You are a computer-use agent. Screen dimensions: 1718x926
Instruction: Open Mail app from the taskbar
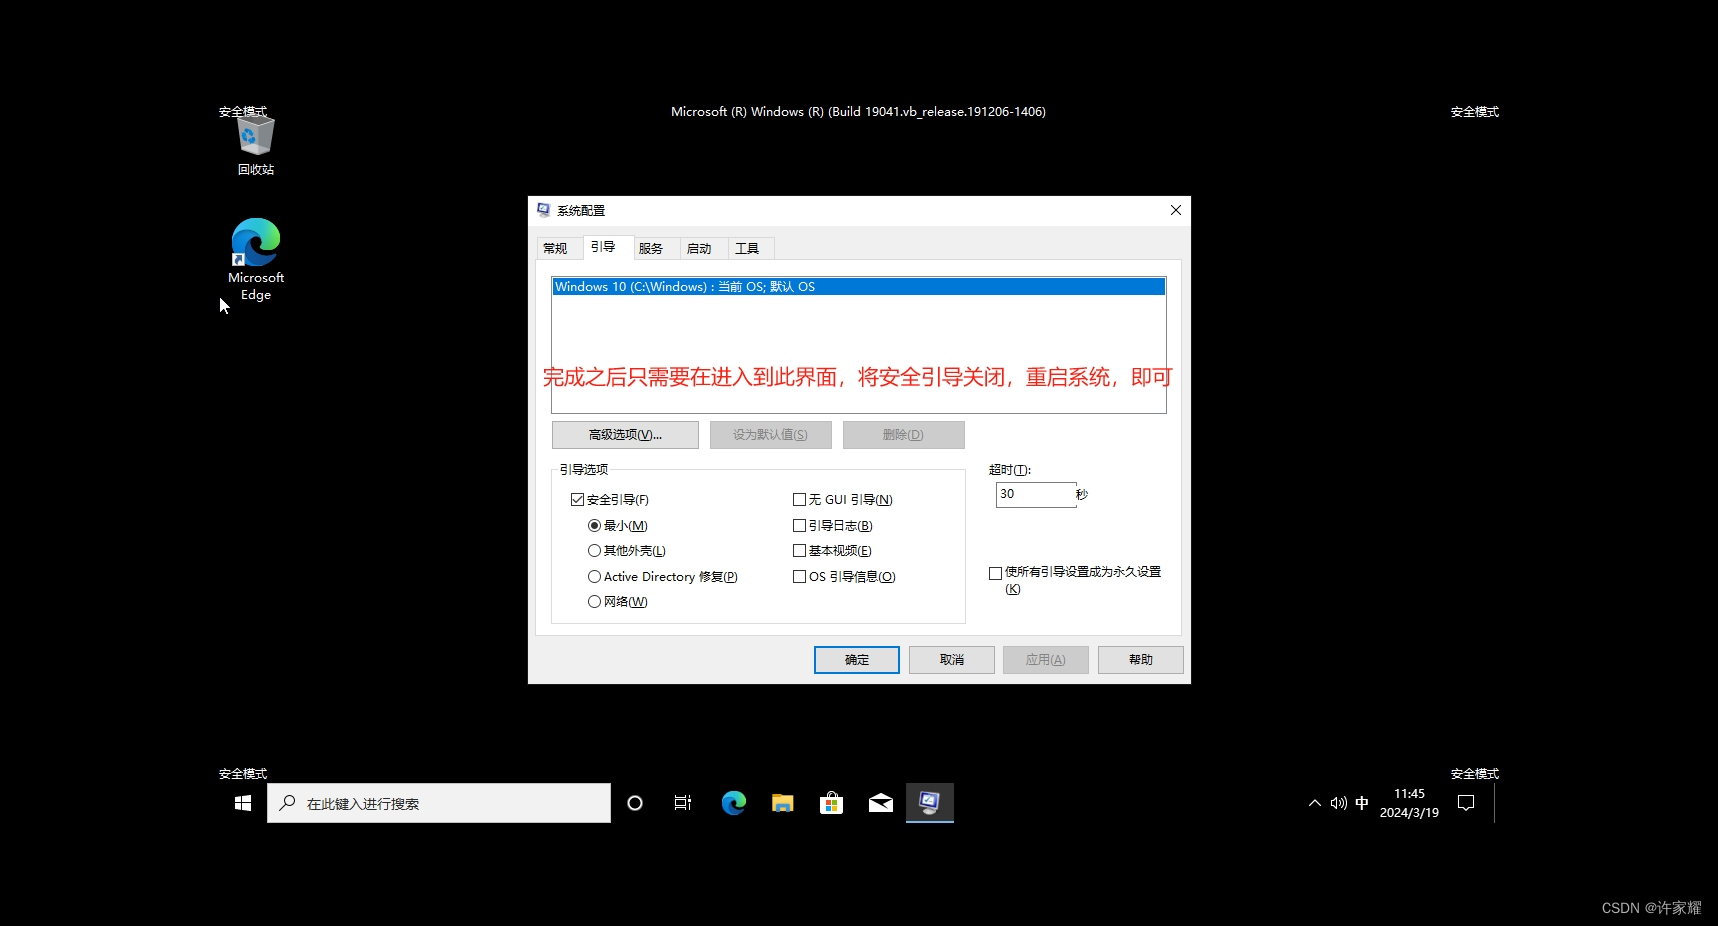pos(881,803)
